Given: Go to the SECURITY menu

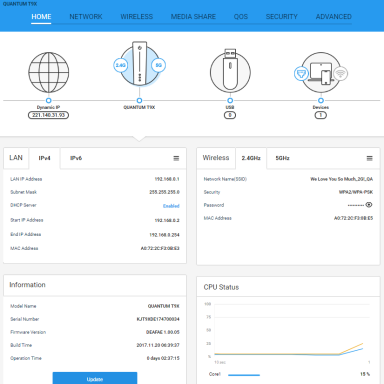Looking at the screenshot, I should (x=282, y=17).
